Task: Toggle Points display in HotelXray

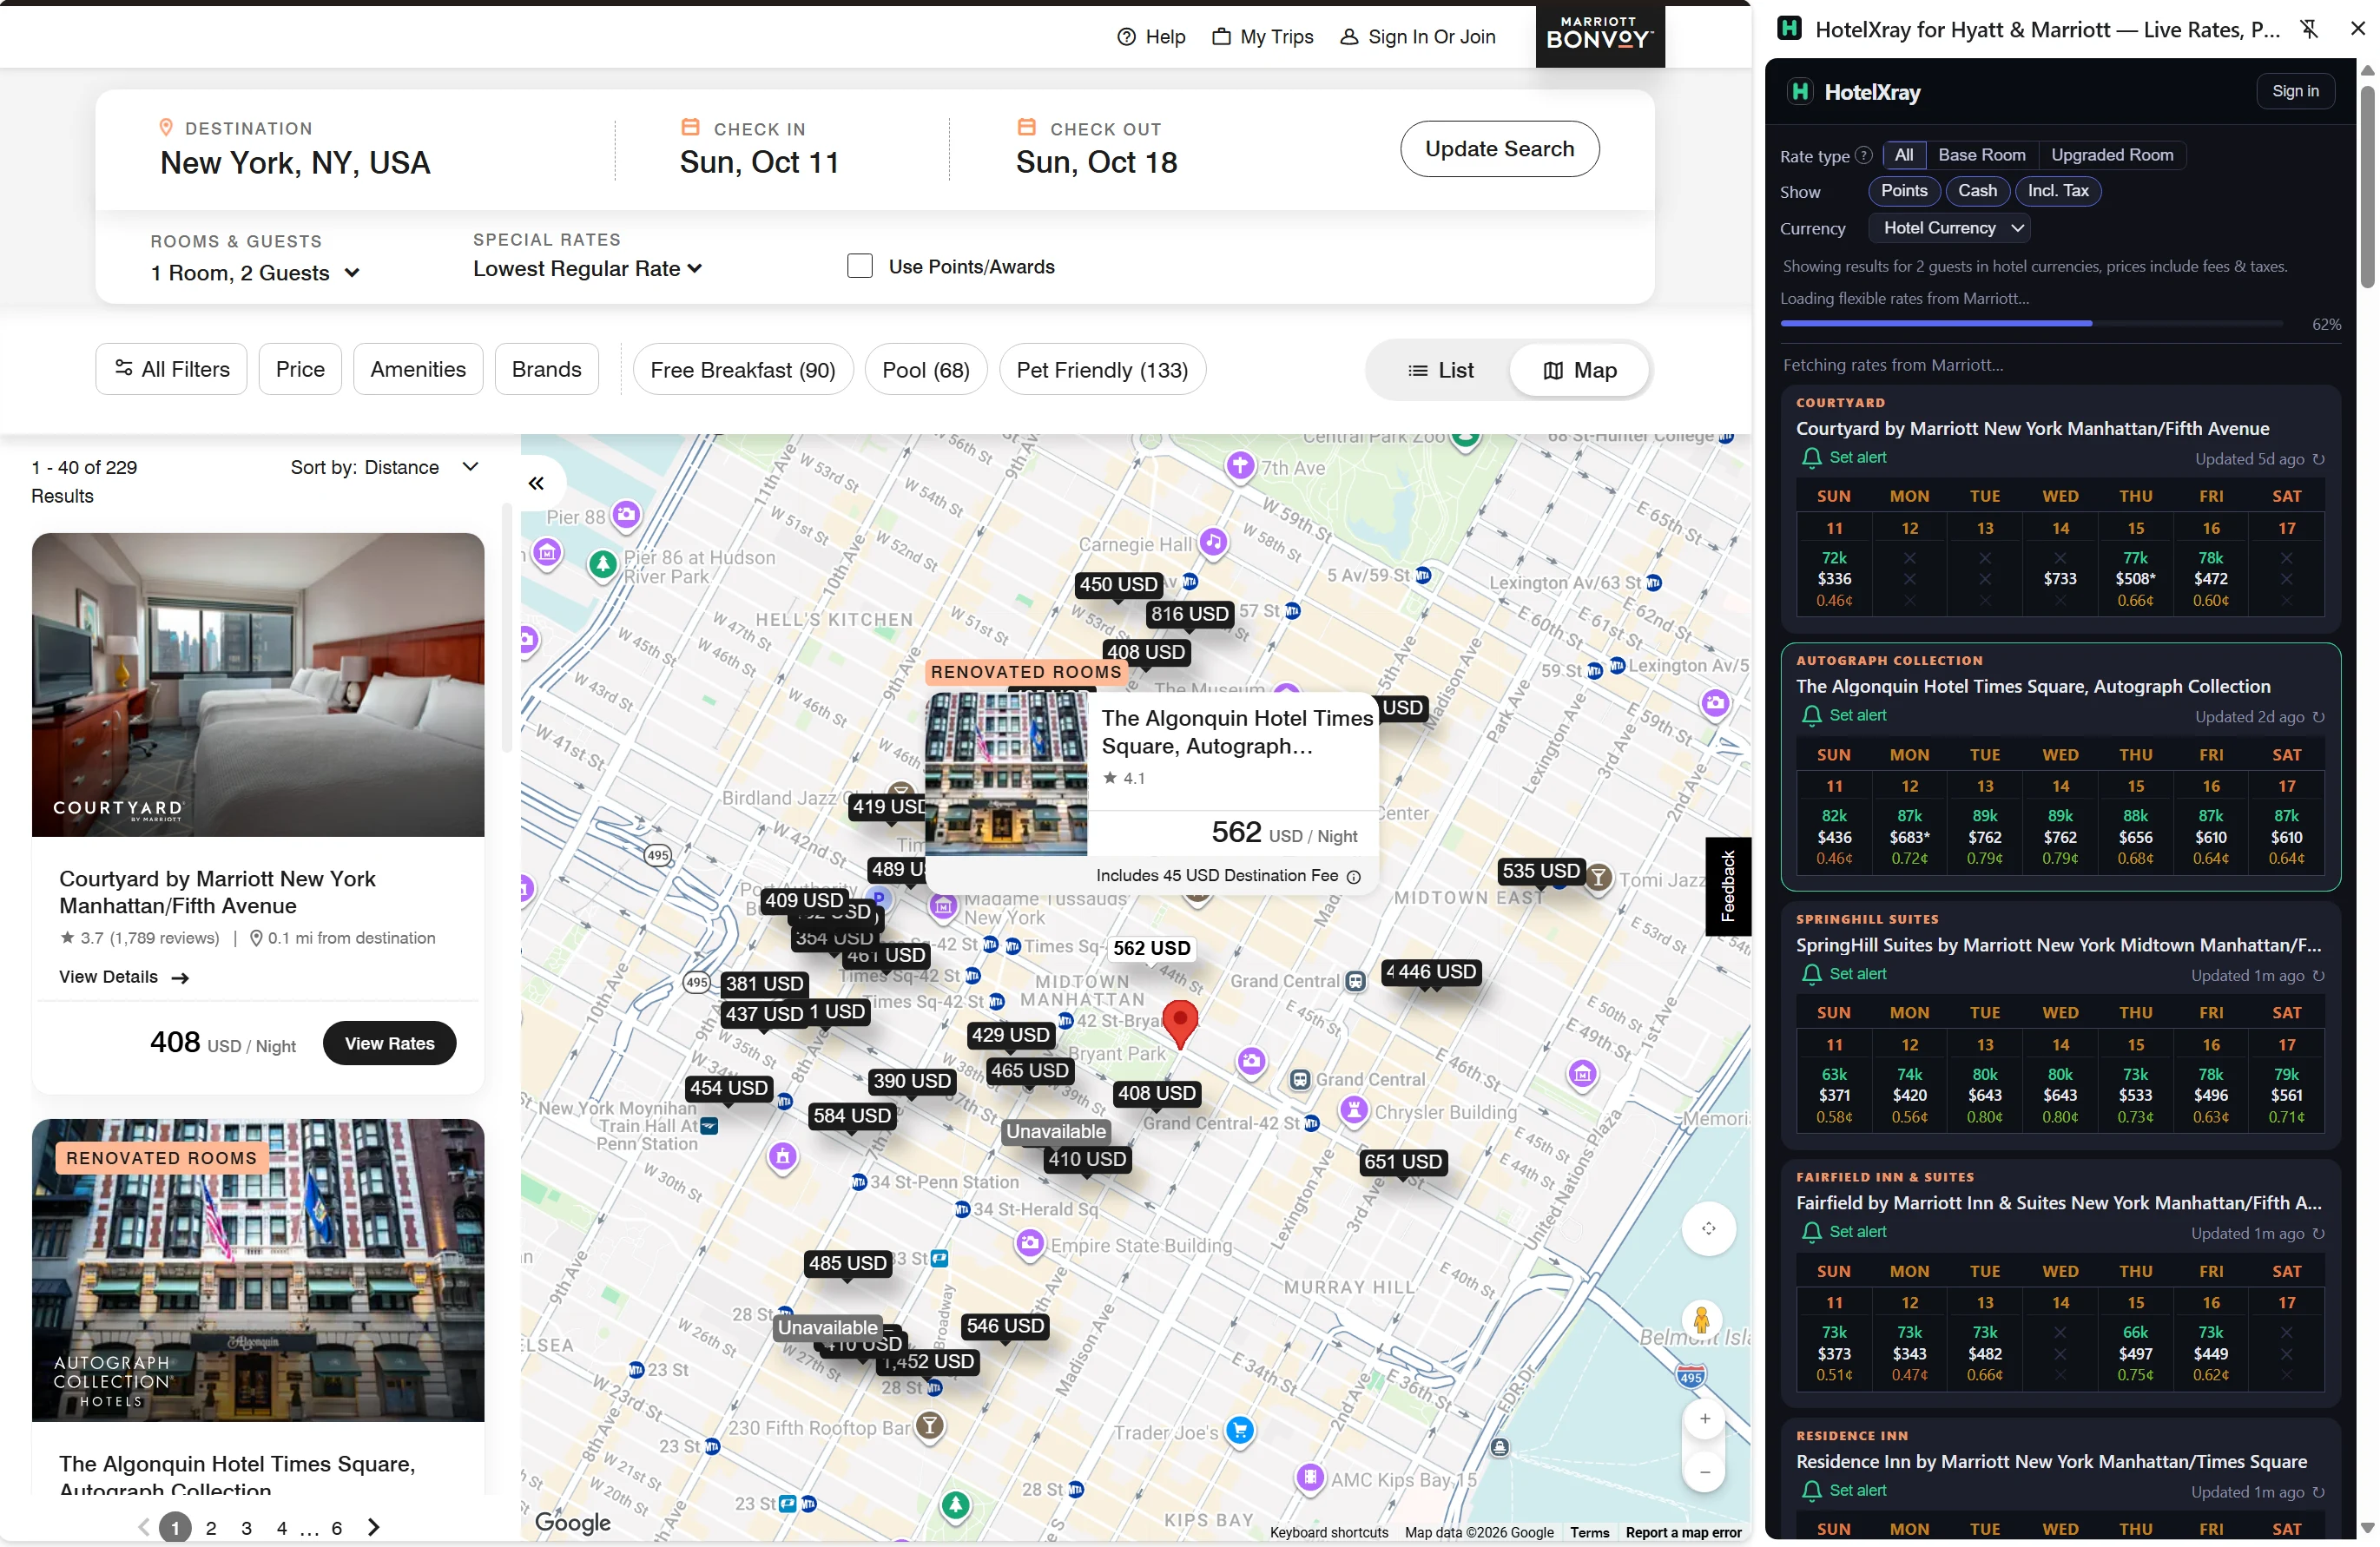Action: click(x=1903, y=191)
